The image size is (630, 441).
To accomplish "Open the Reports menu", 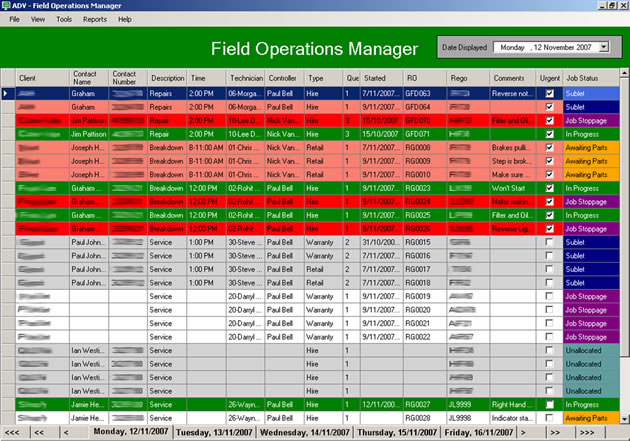I will click(x=95, y=19).
